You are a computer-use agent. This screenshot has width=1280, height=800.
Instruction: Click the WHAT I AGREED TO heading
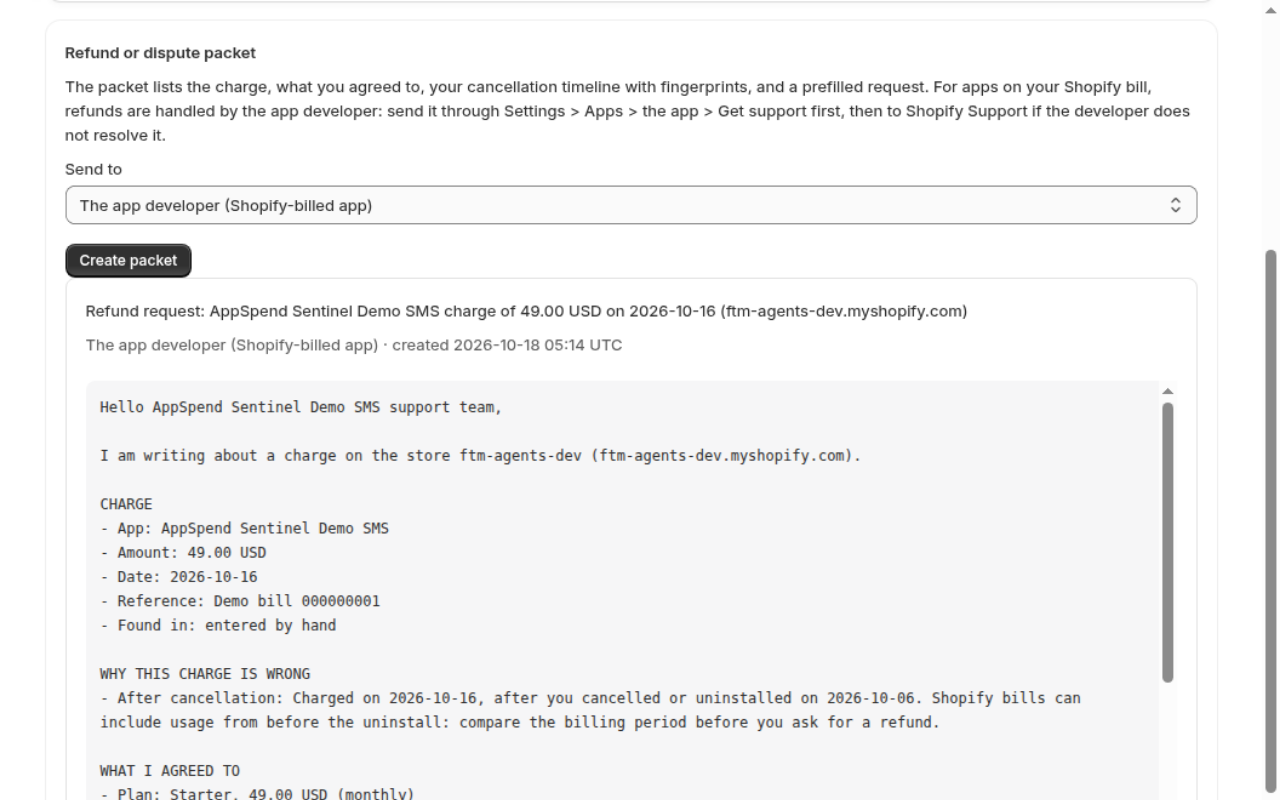coord(170,771)
